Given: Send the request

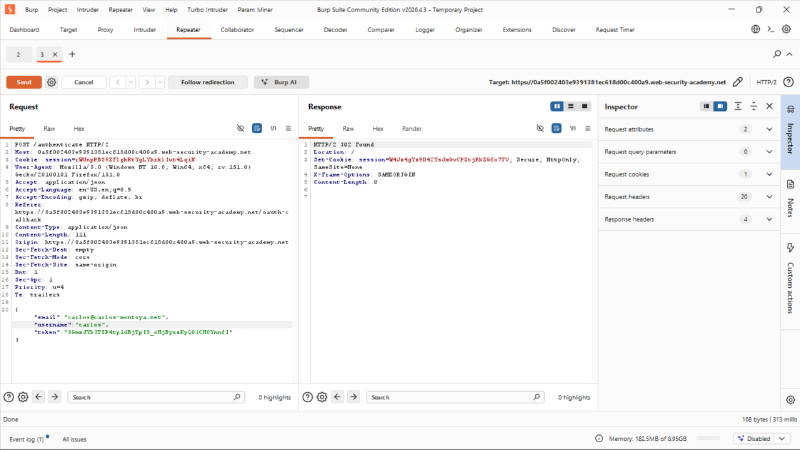Looking at the screenshot, I should [24, 82].
